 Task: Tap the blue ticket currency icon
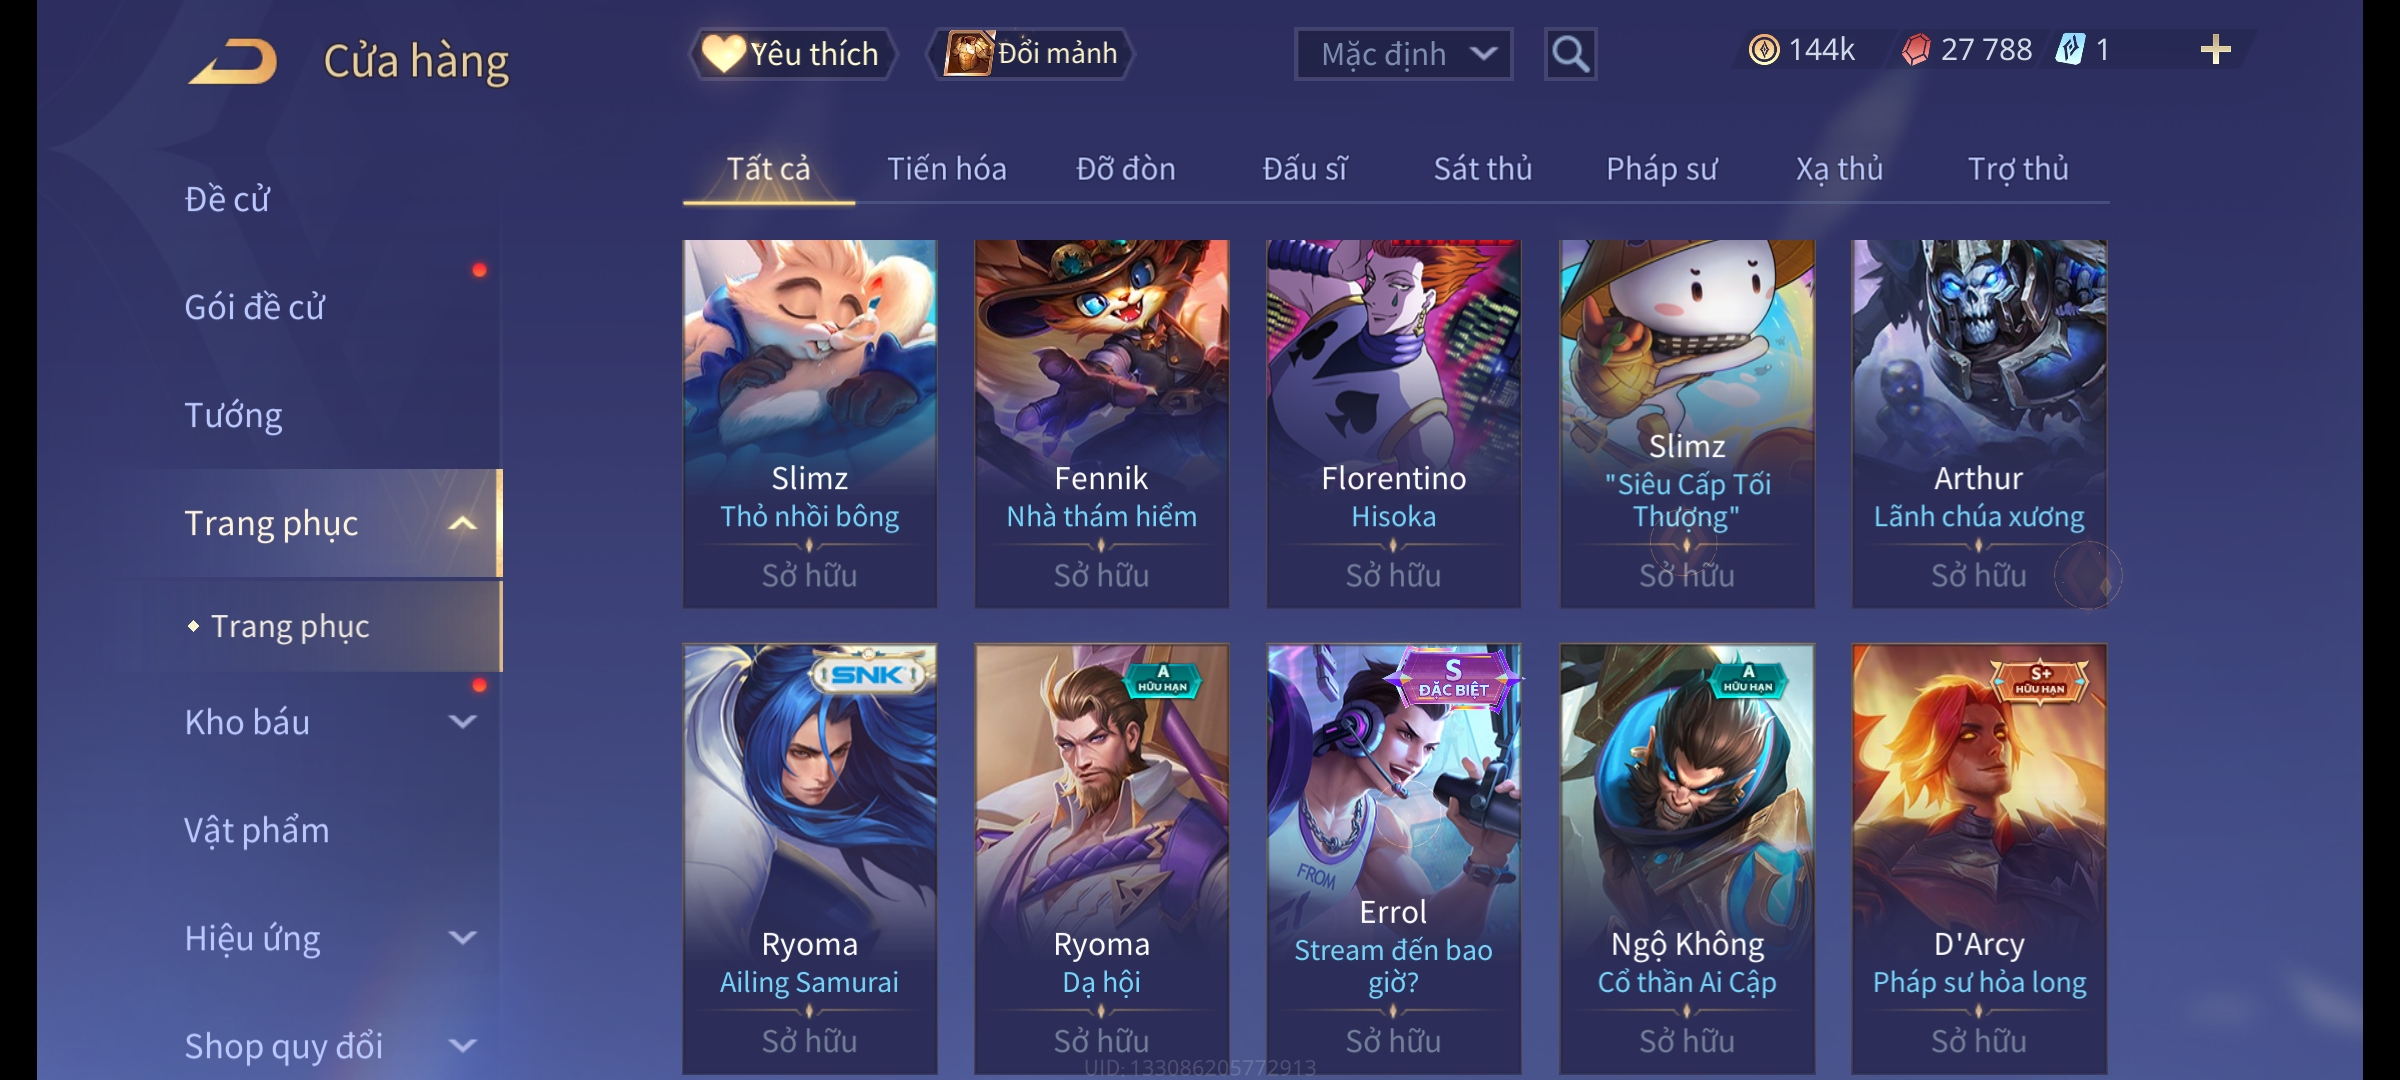[2070, 50]
